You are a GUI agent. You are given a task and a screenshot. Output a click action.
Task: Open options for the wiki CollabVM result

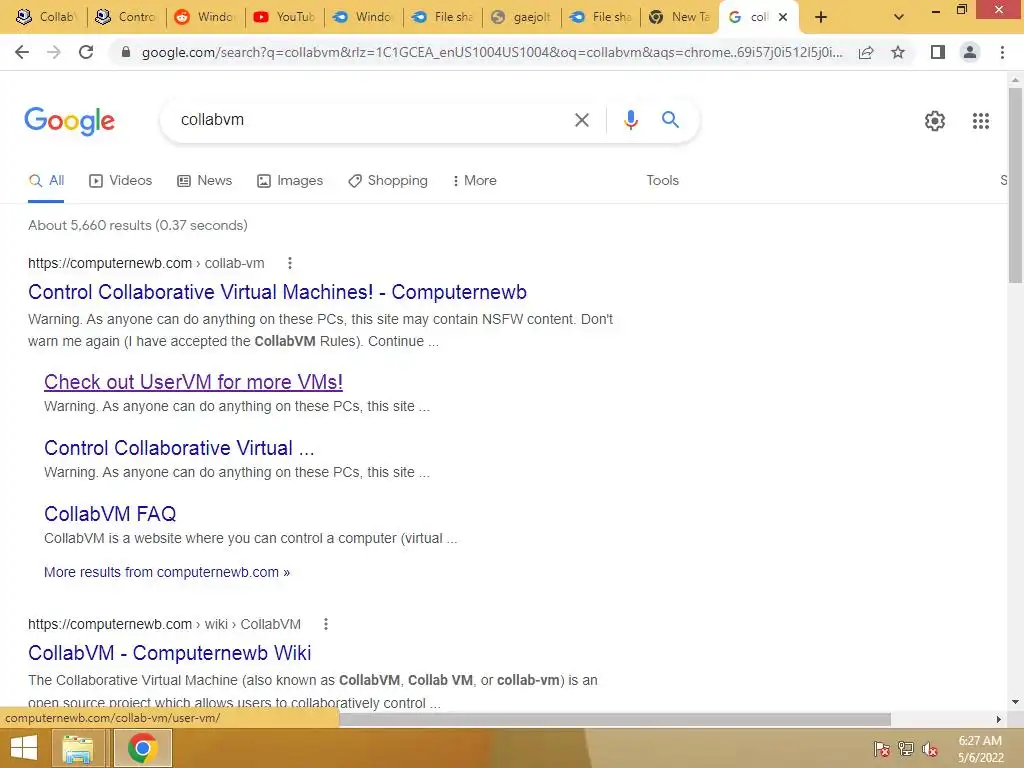326,624
